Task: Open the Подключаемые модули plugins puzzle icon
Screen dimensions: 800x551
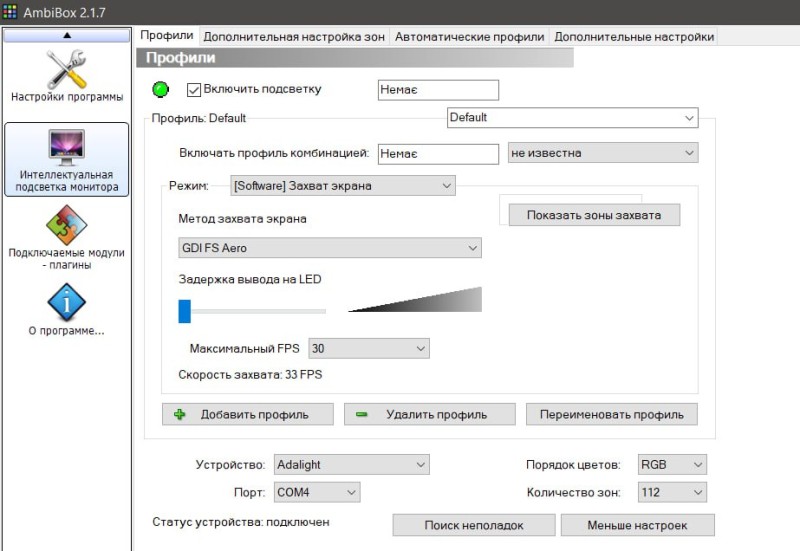Action: pyautogui.click(x=66, y=227)
